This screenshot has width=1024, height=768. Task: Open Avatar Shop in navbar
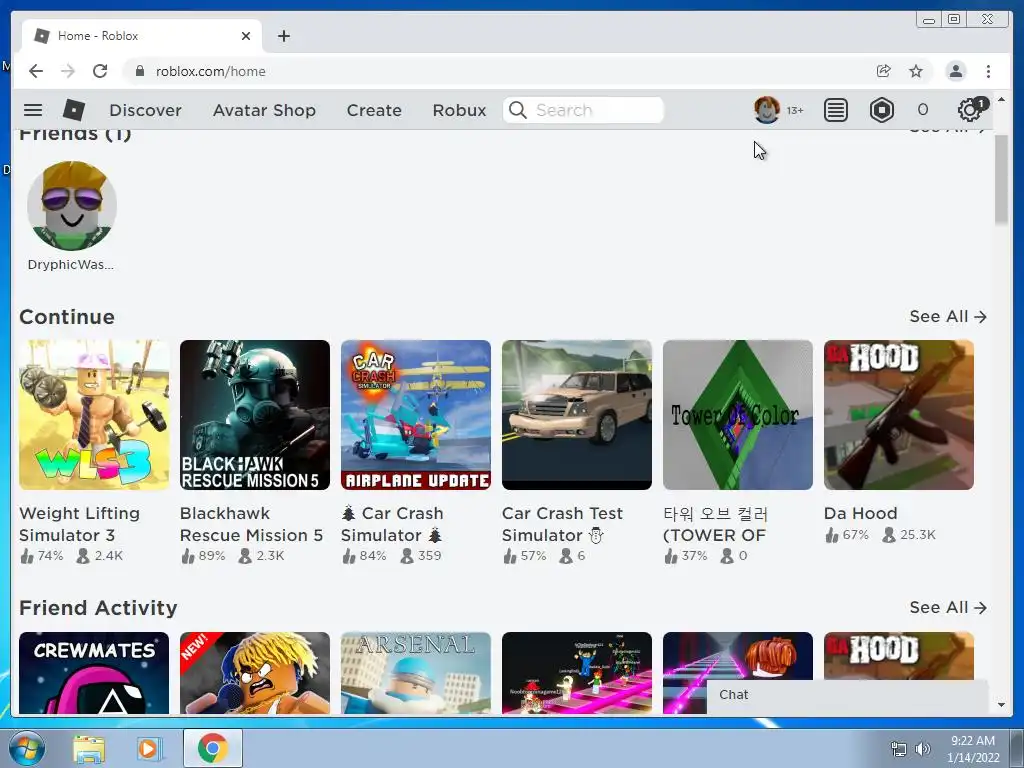[x=264, y=110]
